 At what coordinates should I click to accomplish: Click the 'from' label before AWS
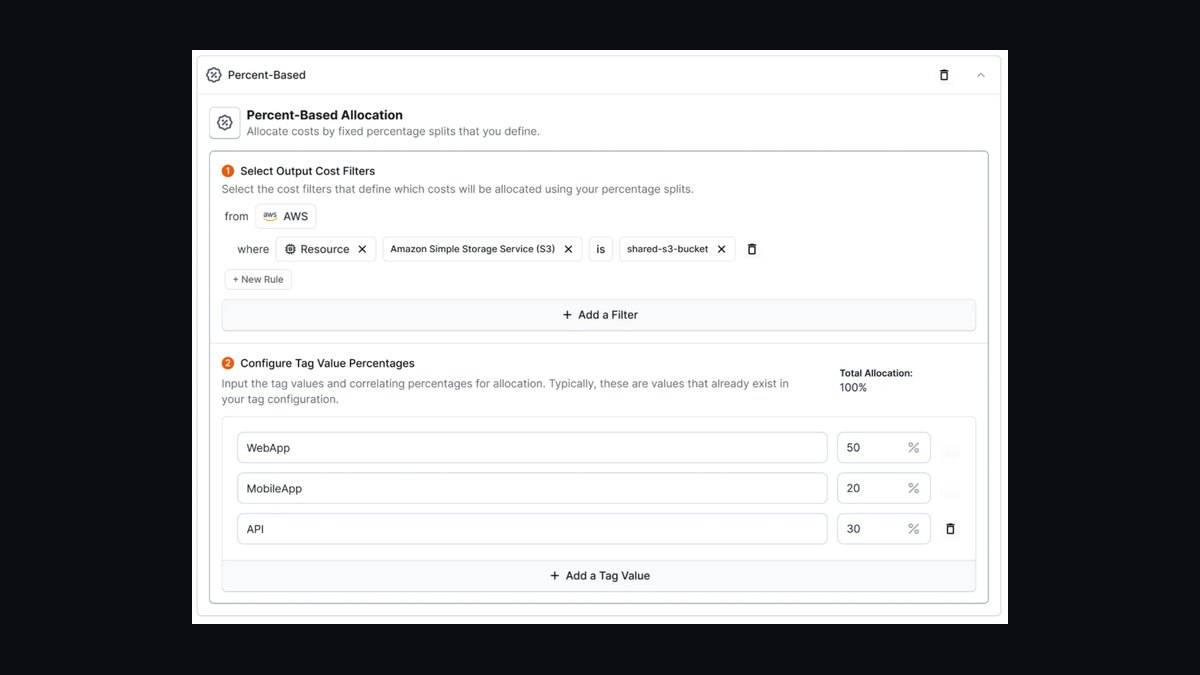tap(236, 216)
